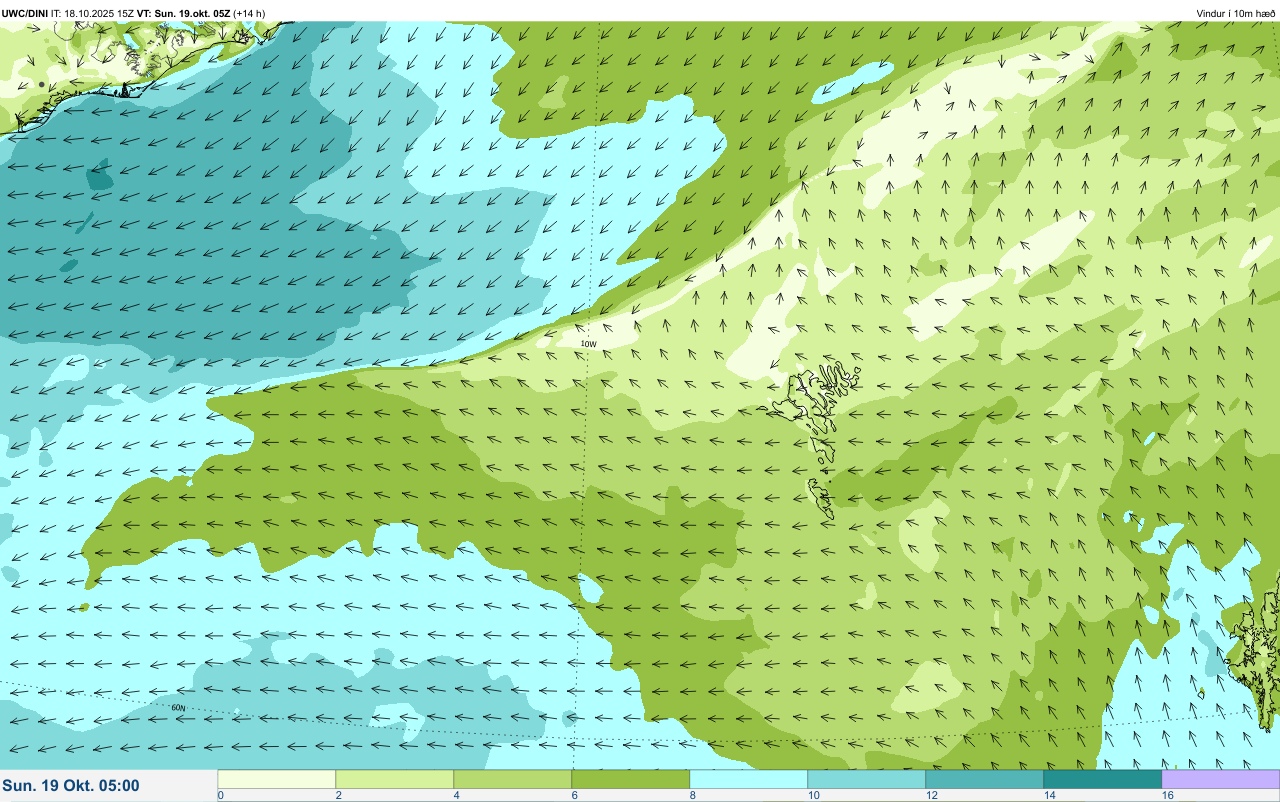Click legend scale value '6'

point(575,795)
